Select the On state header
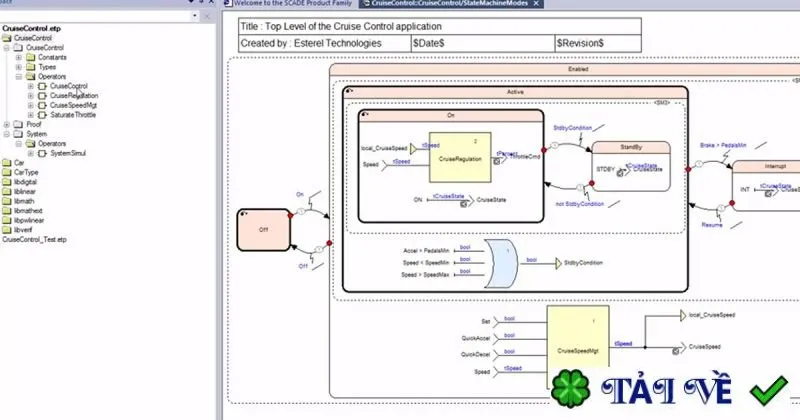The image size is (800, 420). pos(451,116)
